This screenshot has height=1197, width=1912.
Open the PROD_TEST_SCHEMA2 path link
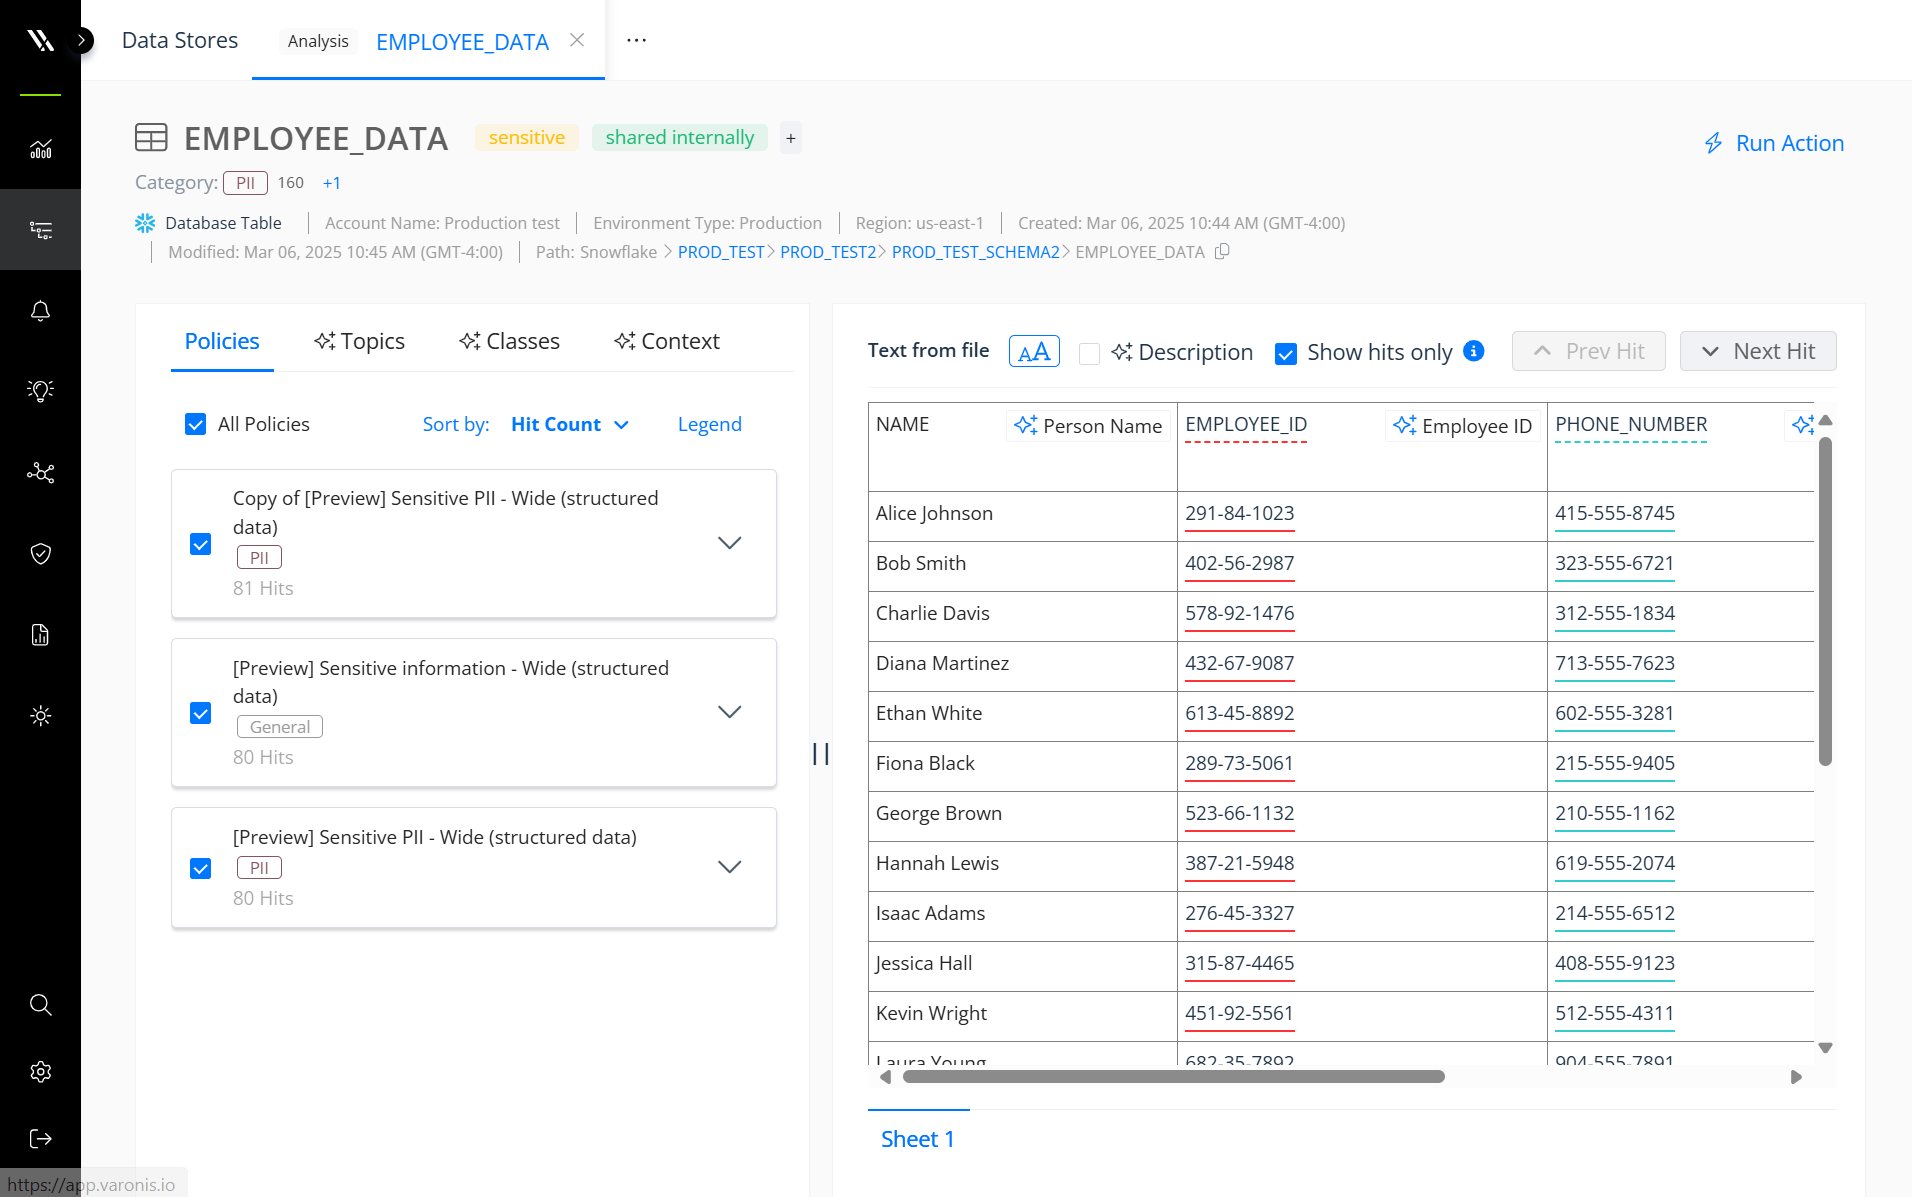tap(975, 252)
